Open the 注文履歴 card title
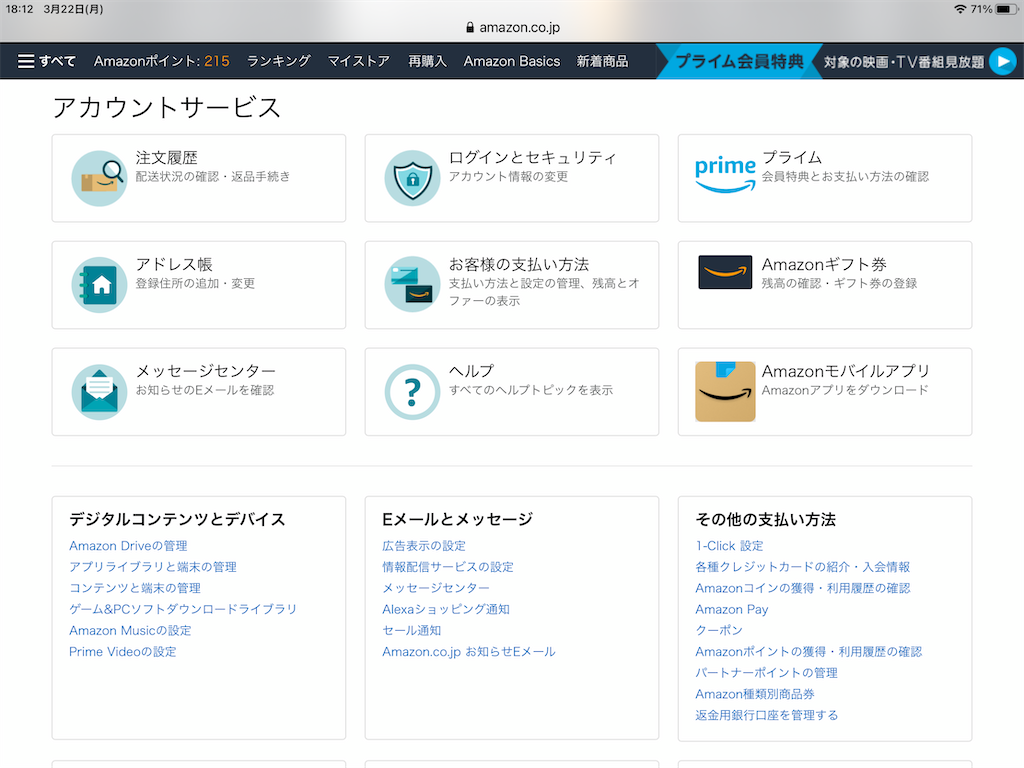The image size is (1024, 768). pos(167,157)
